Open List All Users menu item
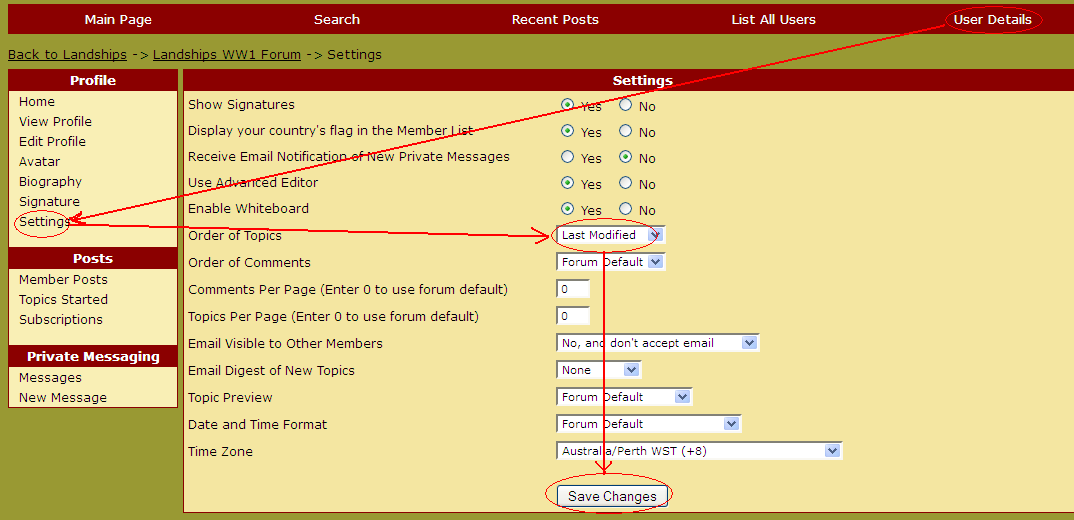Viewport: 1074px width, 520px height. click(773, 19)
